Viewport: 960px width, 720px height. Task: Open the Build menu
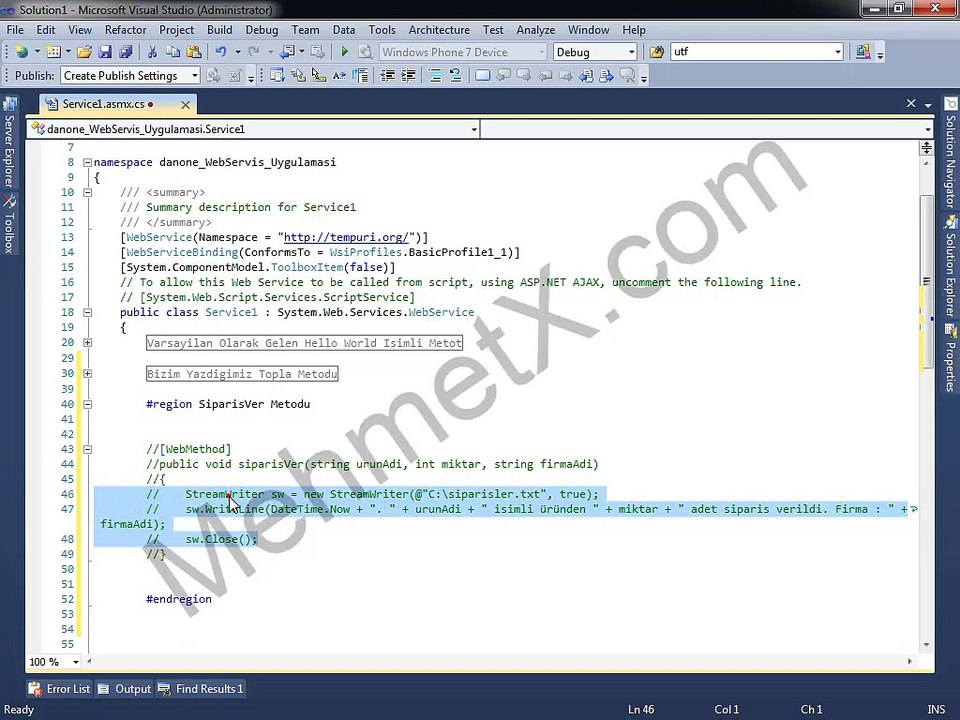pos(220,30)
